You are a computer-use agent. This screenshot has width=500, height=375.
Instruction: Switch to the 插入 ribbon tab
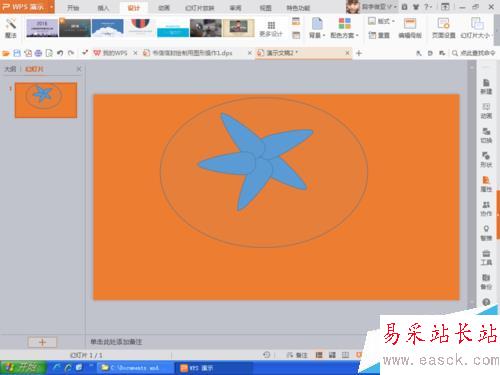[103, 8]
